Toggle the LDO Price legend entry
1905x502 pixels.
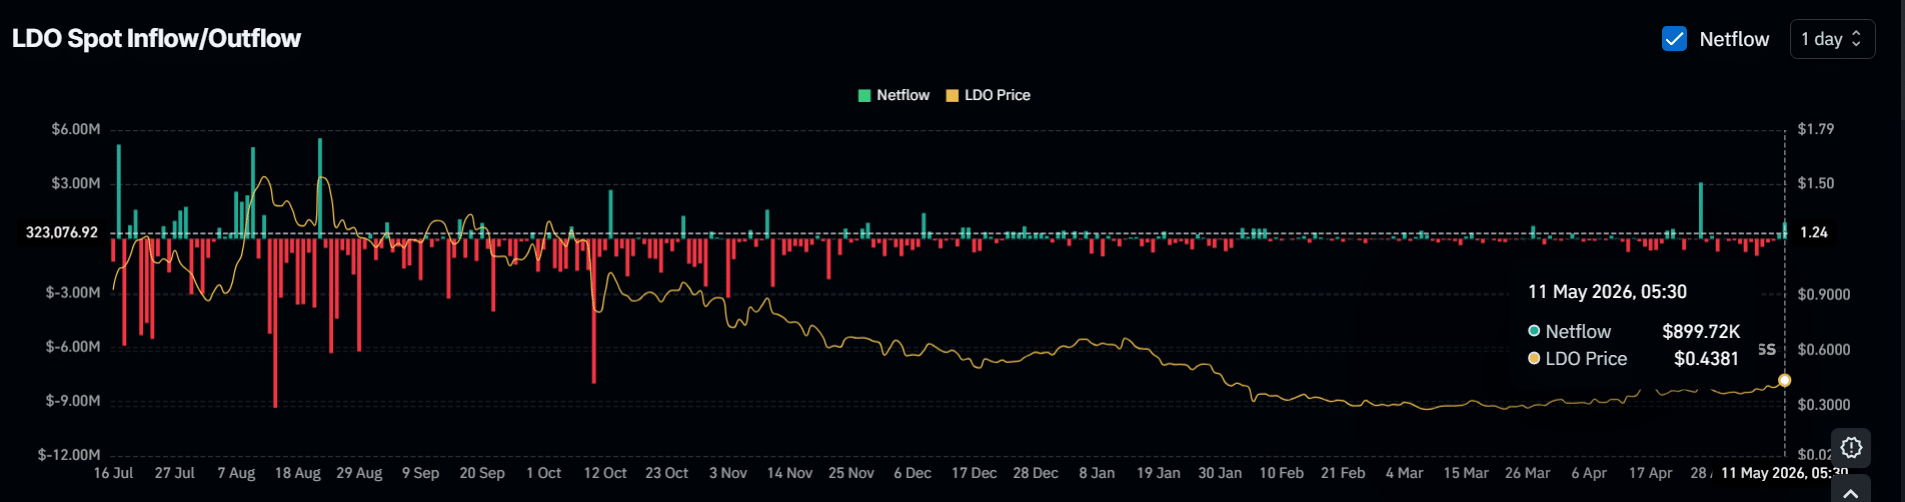point(988,95)
